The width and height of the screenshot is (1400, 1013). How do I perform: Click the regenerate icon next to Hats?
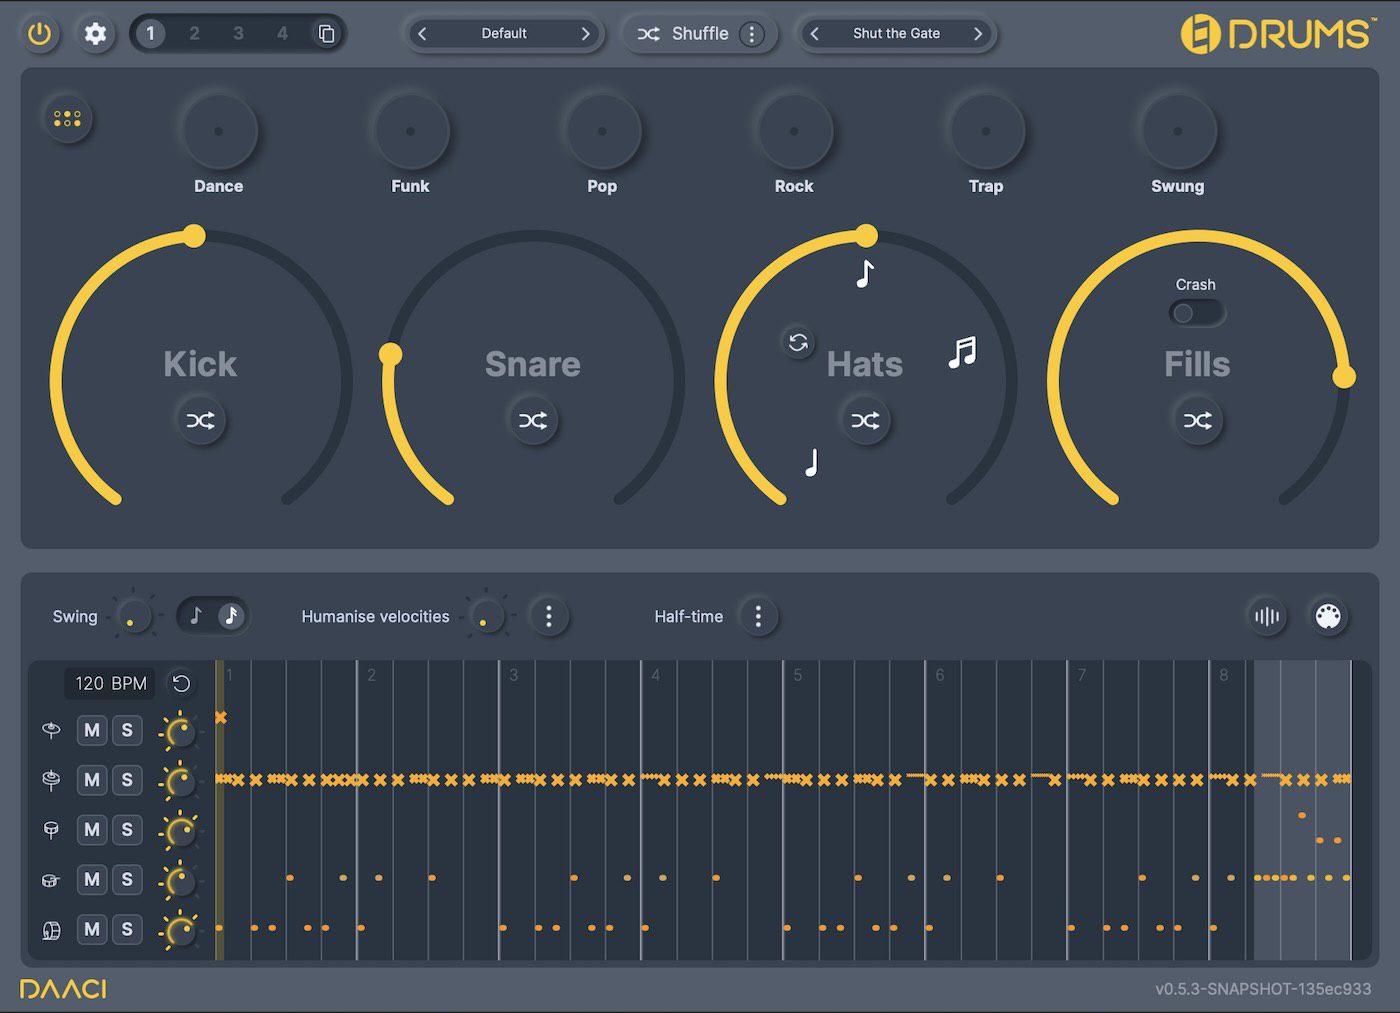coord(797,342)
